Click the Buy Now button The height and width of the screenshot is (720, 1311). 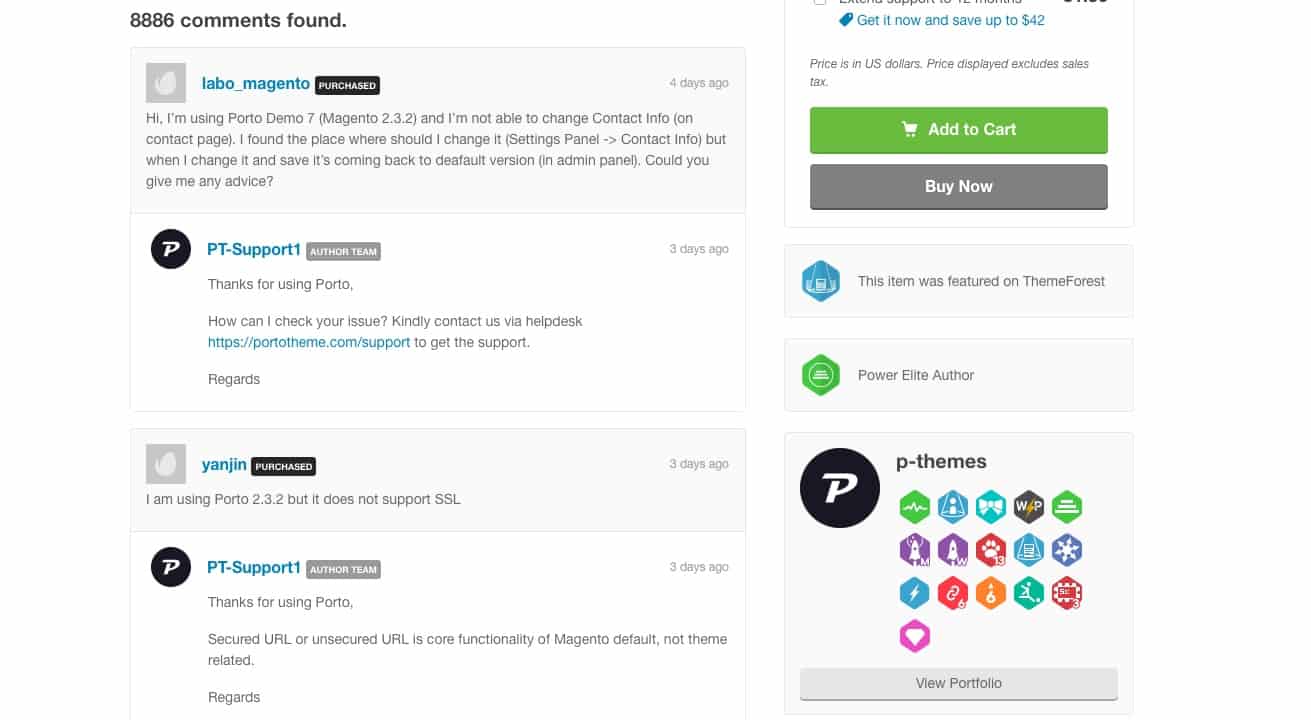pyautogui.click(x=959, y=187)
